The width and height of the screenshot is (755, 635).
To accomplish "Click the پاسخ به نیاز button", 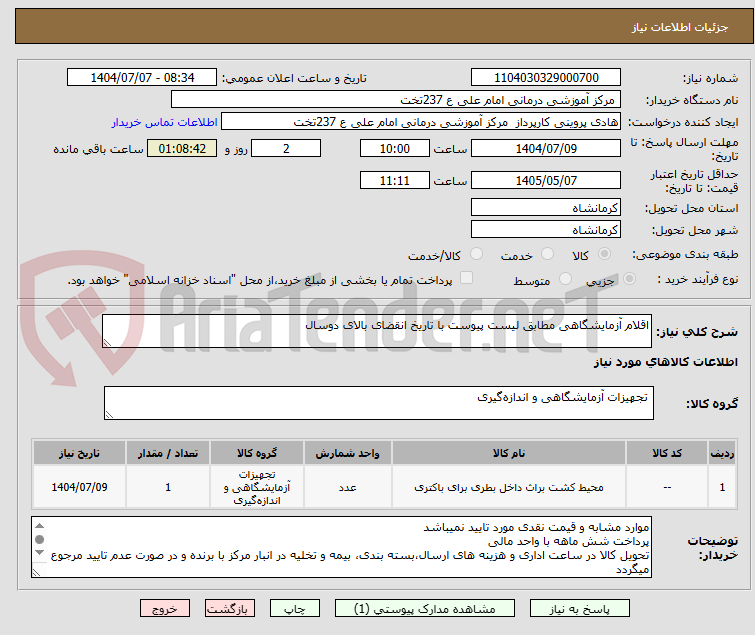I will (579, 609).
